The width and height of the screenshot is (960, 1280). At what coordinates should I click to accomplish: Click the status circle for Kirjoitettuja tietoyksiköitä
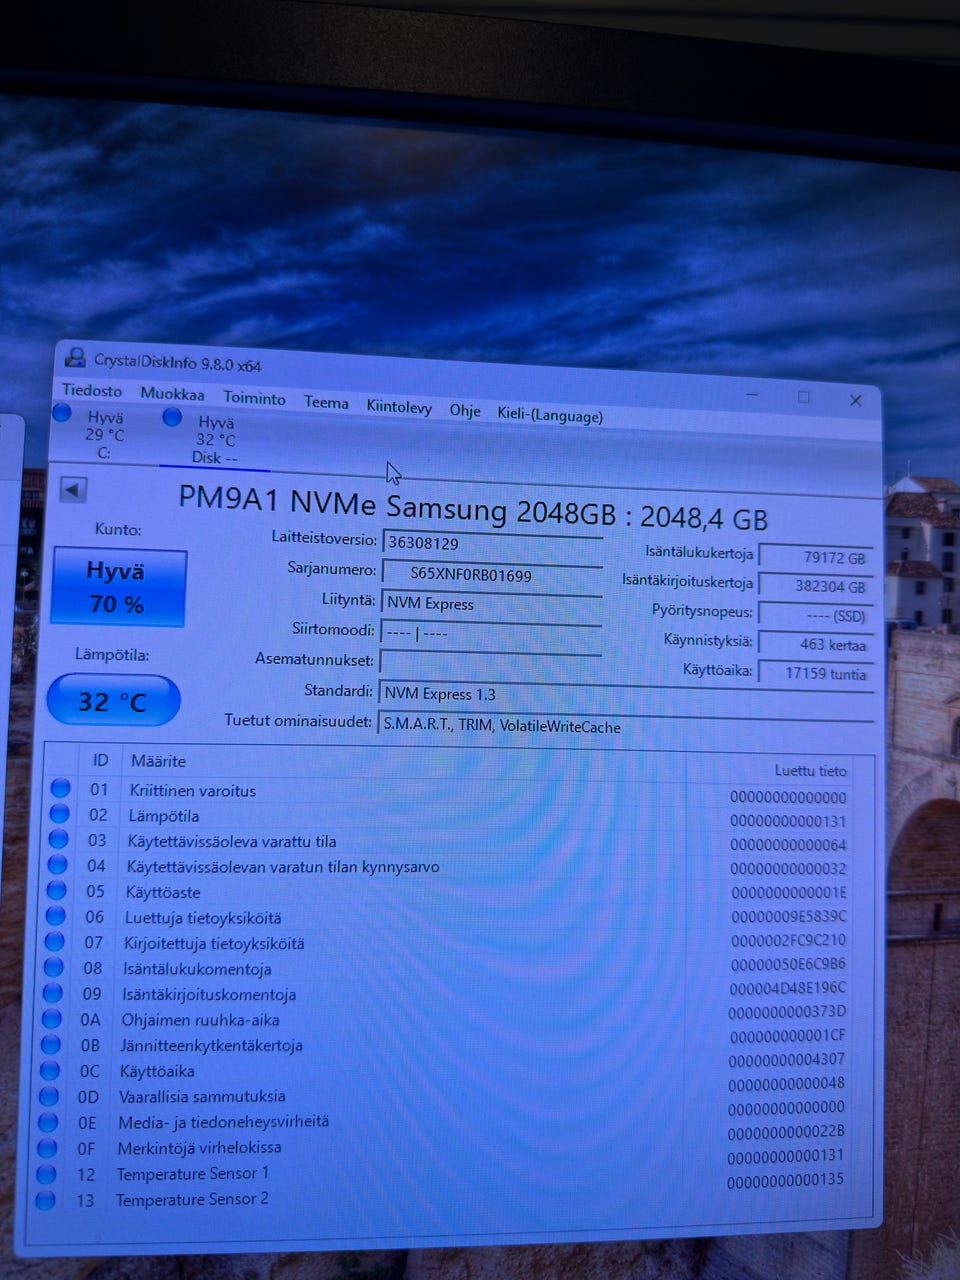(54, 941)
